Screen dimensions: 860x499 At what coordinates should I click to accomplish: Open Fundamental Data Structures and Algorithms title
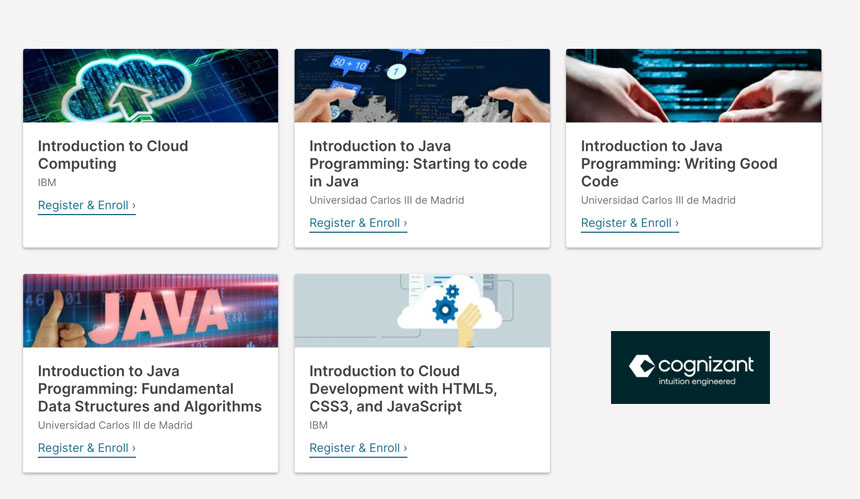pos(150,389)
